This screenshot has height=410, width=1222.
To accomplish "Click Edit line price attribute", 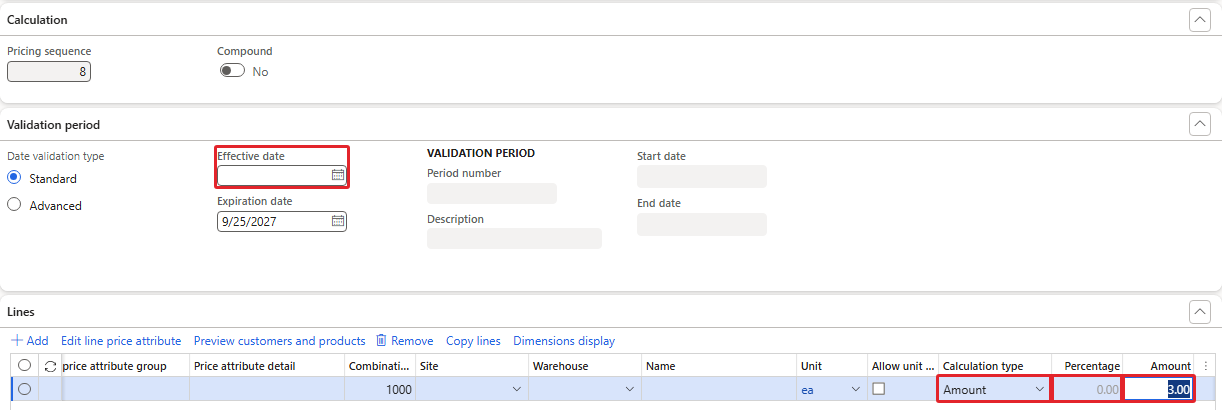I will click(121, 341).
